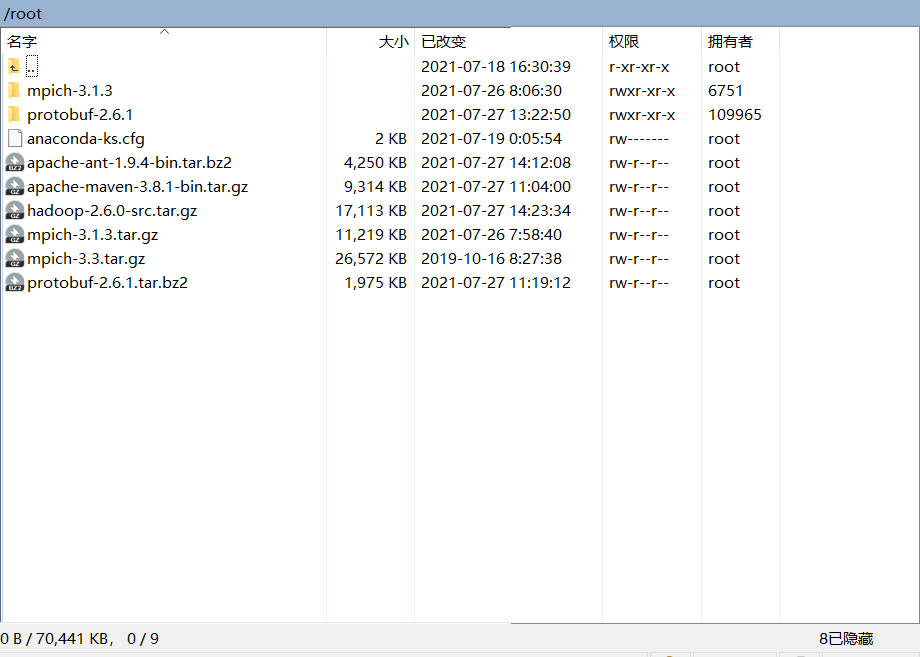Image resolution: width=920 pixels, height=657 pixels.
Task: Click root owner of hadoop-2.6.0-src.tar.gz
Action: 723,211
